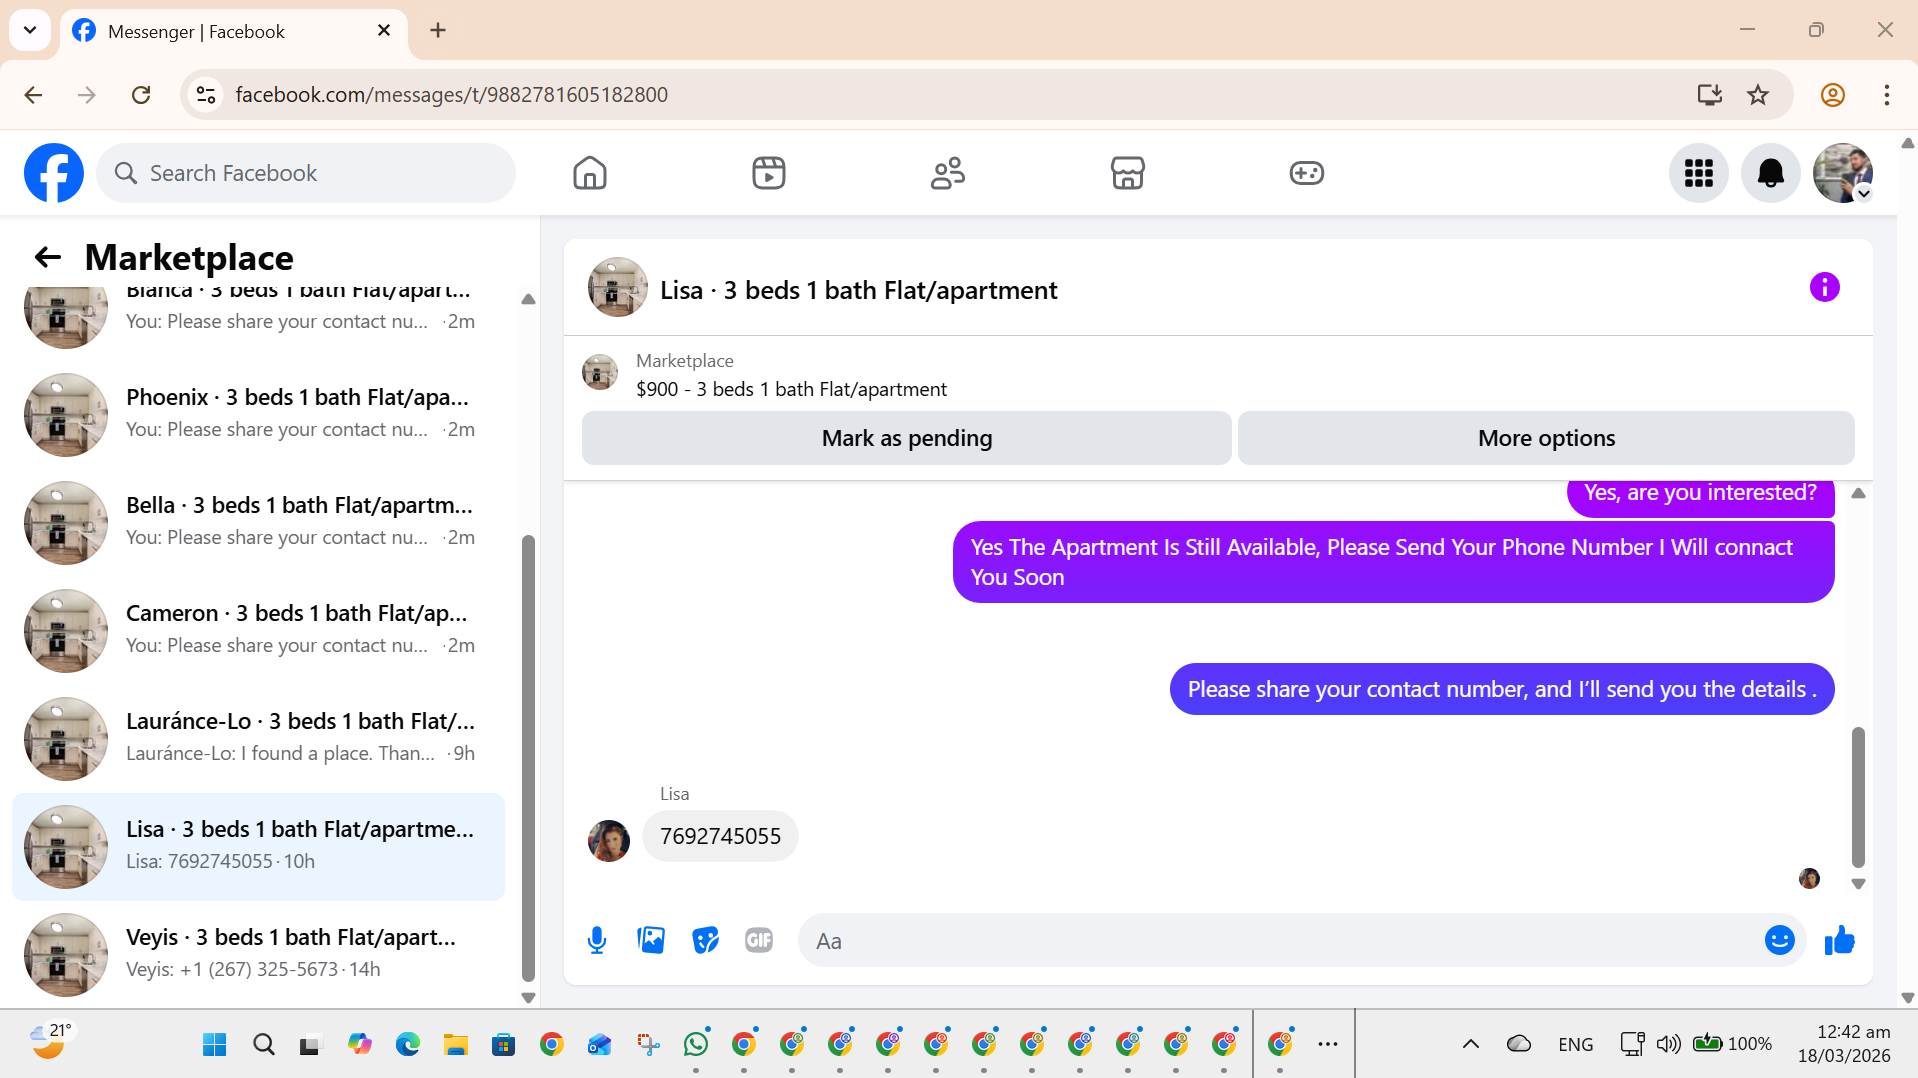Click the browser back button
Screen dimensions: 1918x1078
(x=33, y=95)
